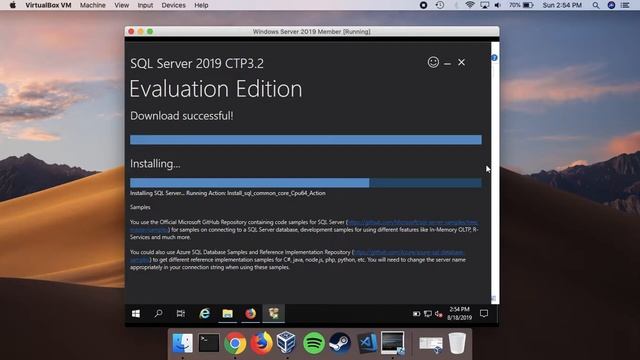Launch Internet Explorer from Windows taskbar
640x360 pixels.
(204, 313)
